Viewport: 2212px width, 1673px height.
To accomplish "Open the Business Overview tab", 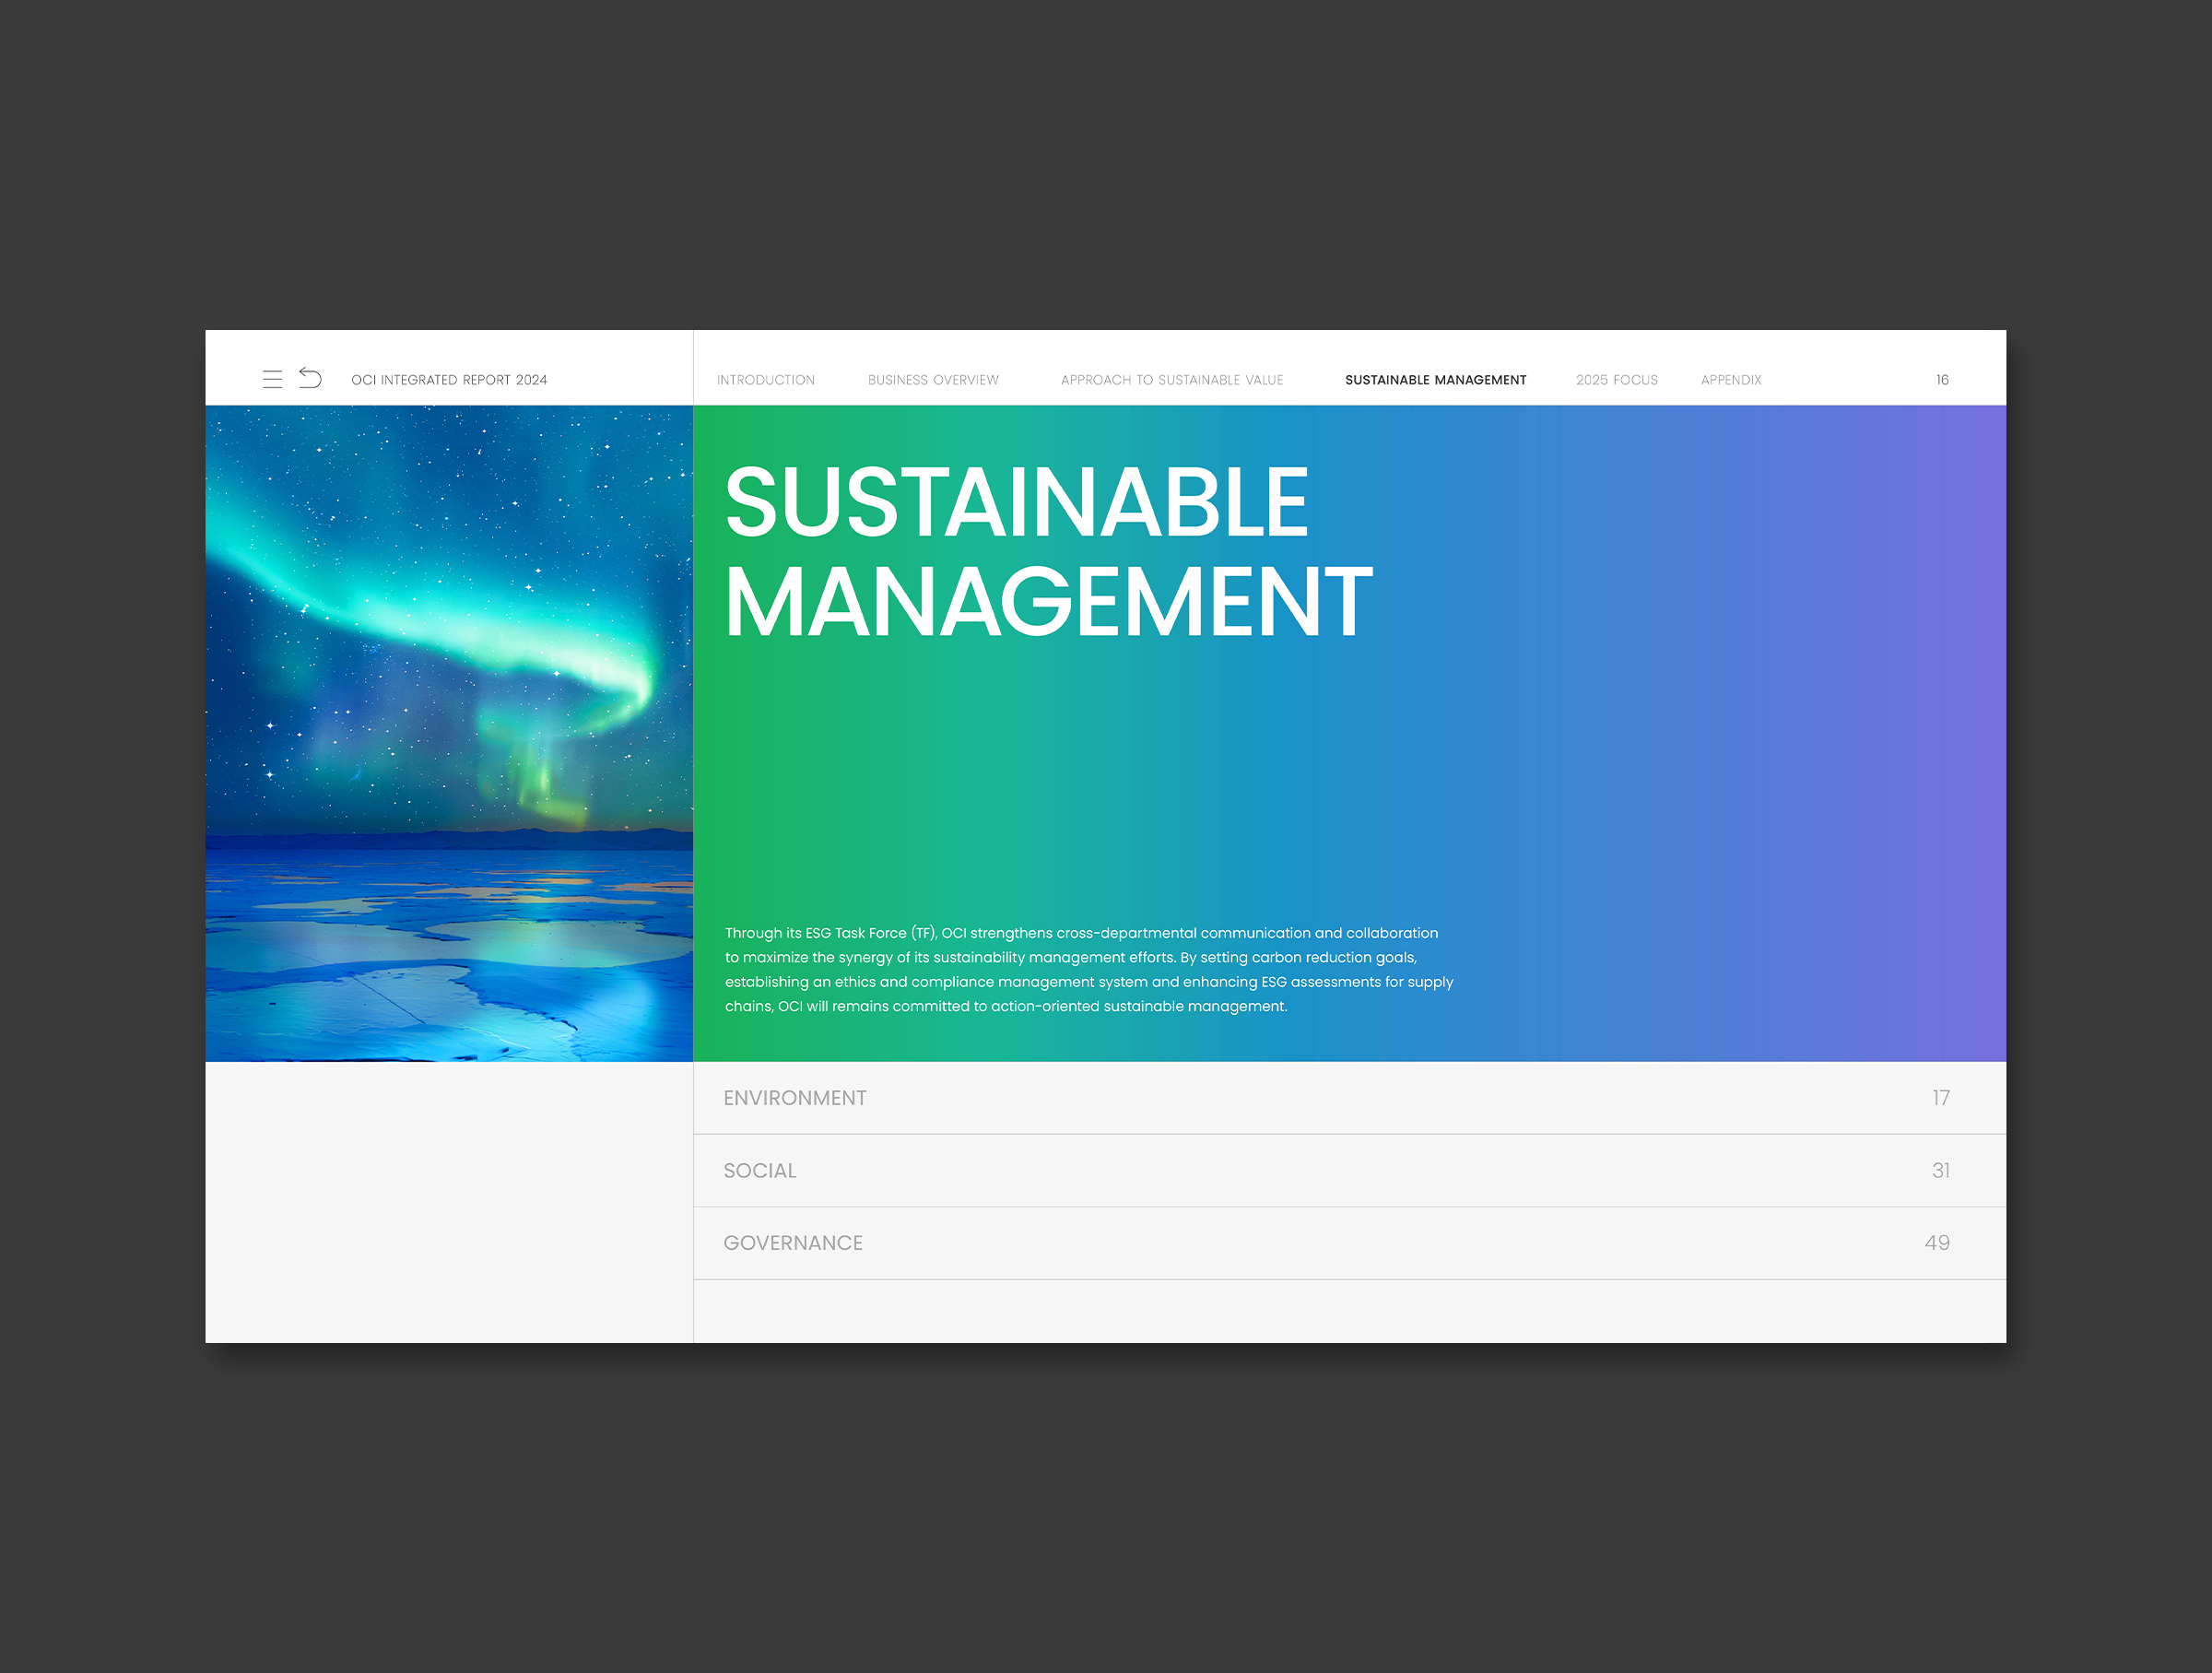I will pyautogui.click(x=933, y=380).
